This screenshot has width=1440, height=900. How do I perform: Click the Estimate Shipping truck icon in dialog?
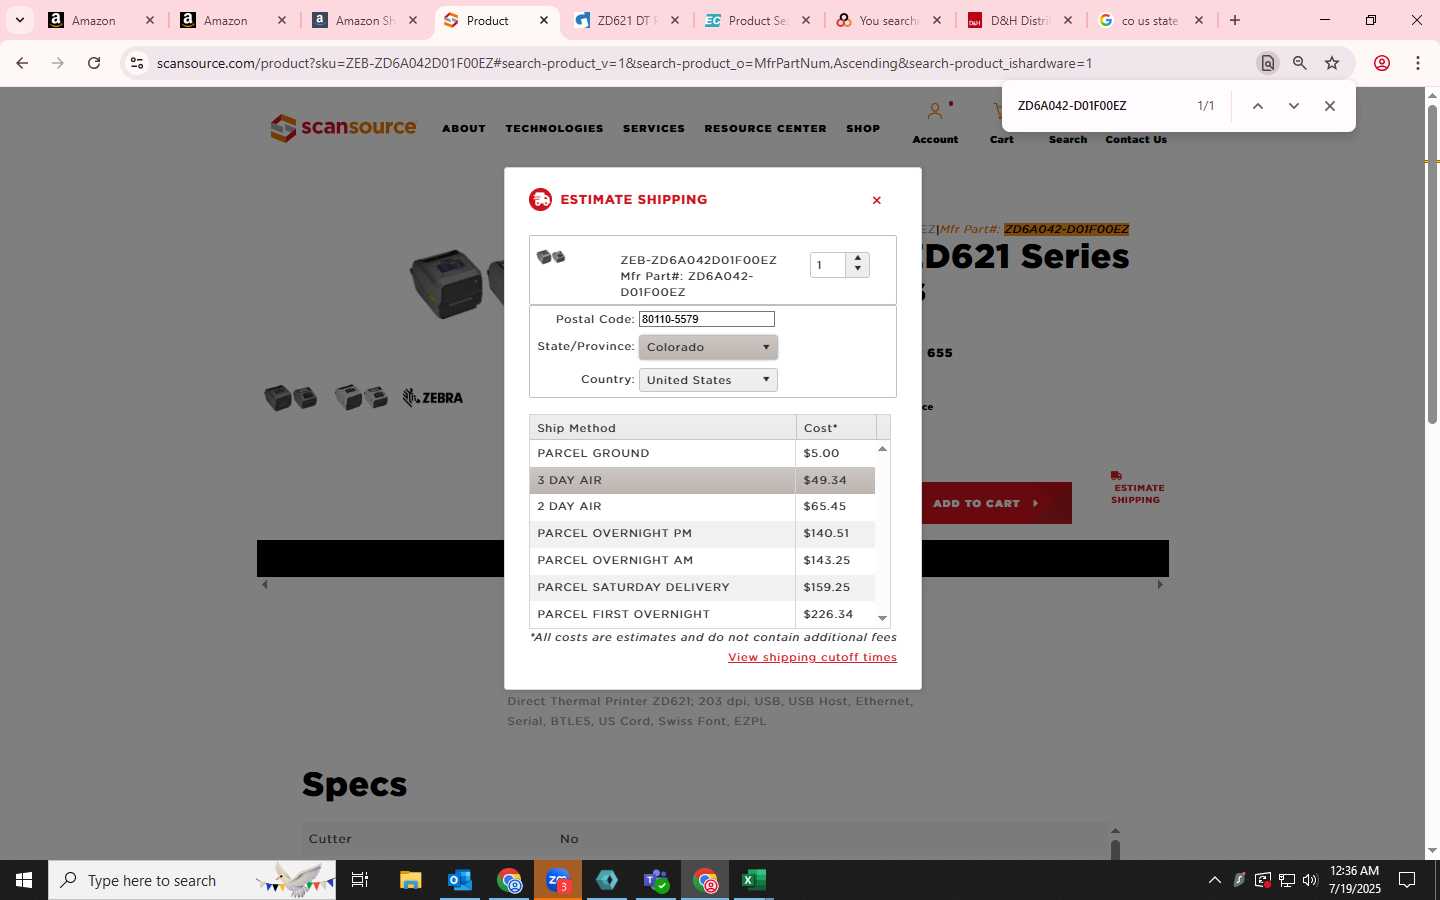point(540,199)
